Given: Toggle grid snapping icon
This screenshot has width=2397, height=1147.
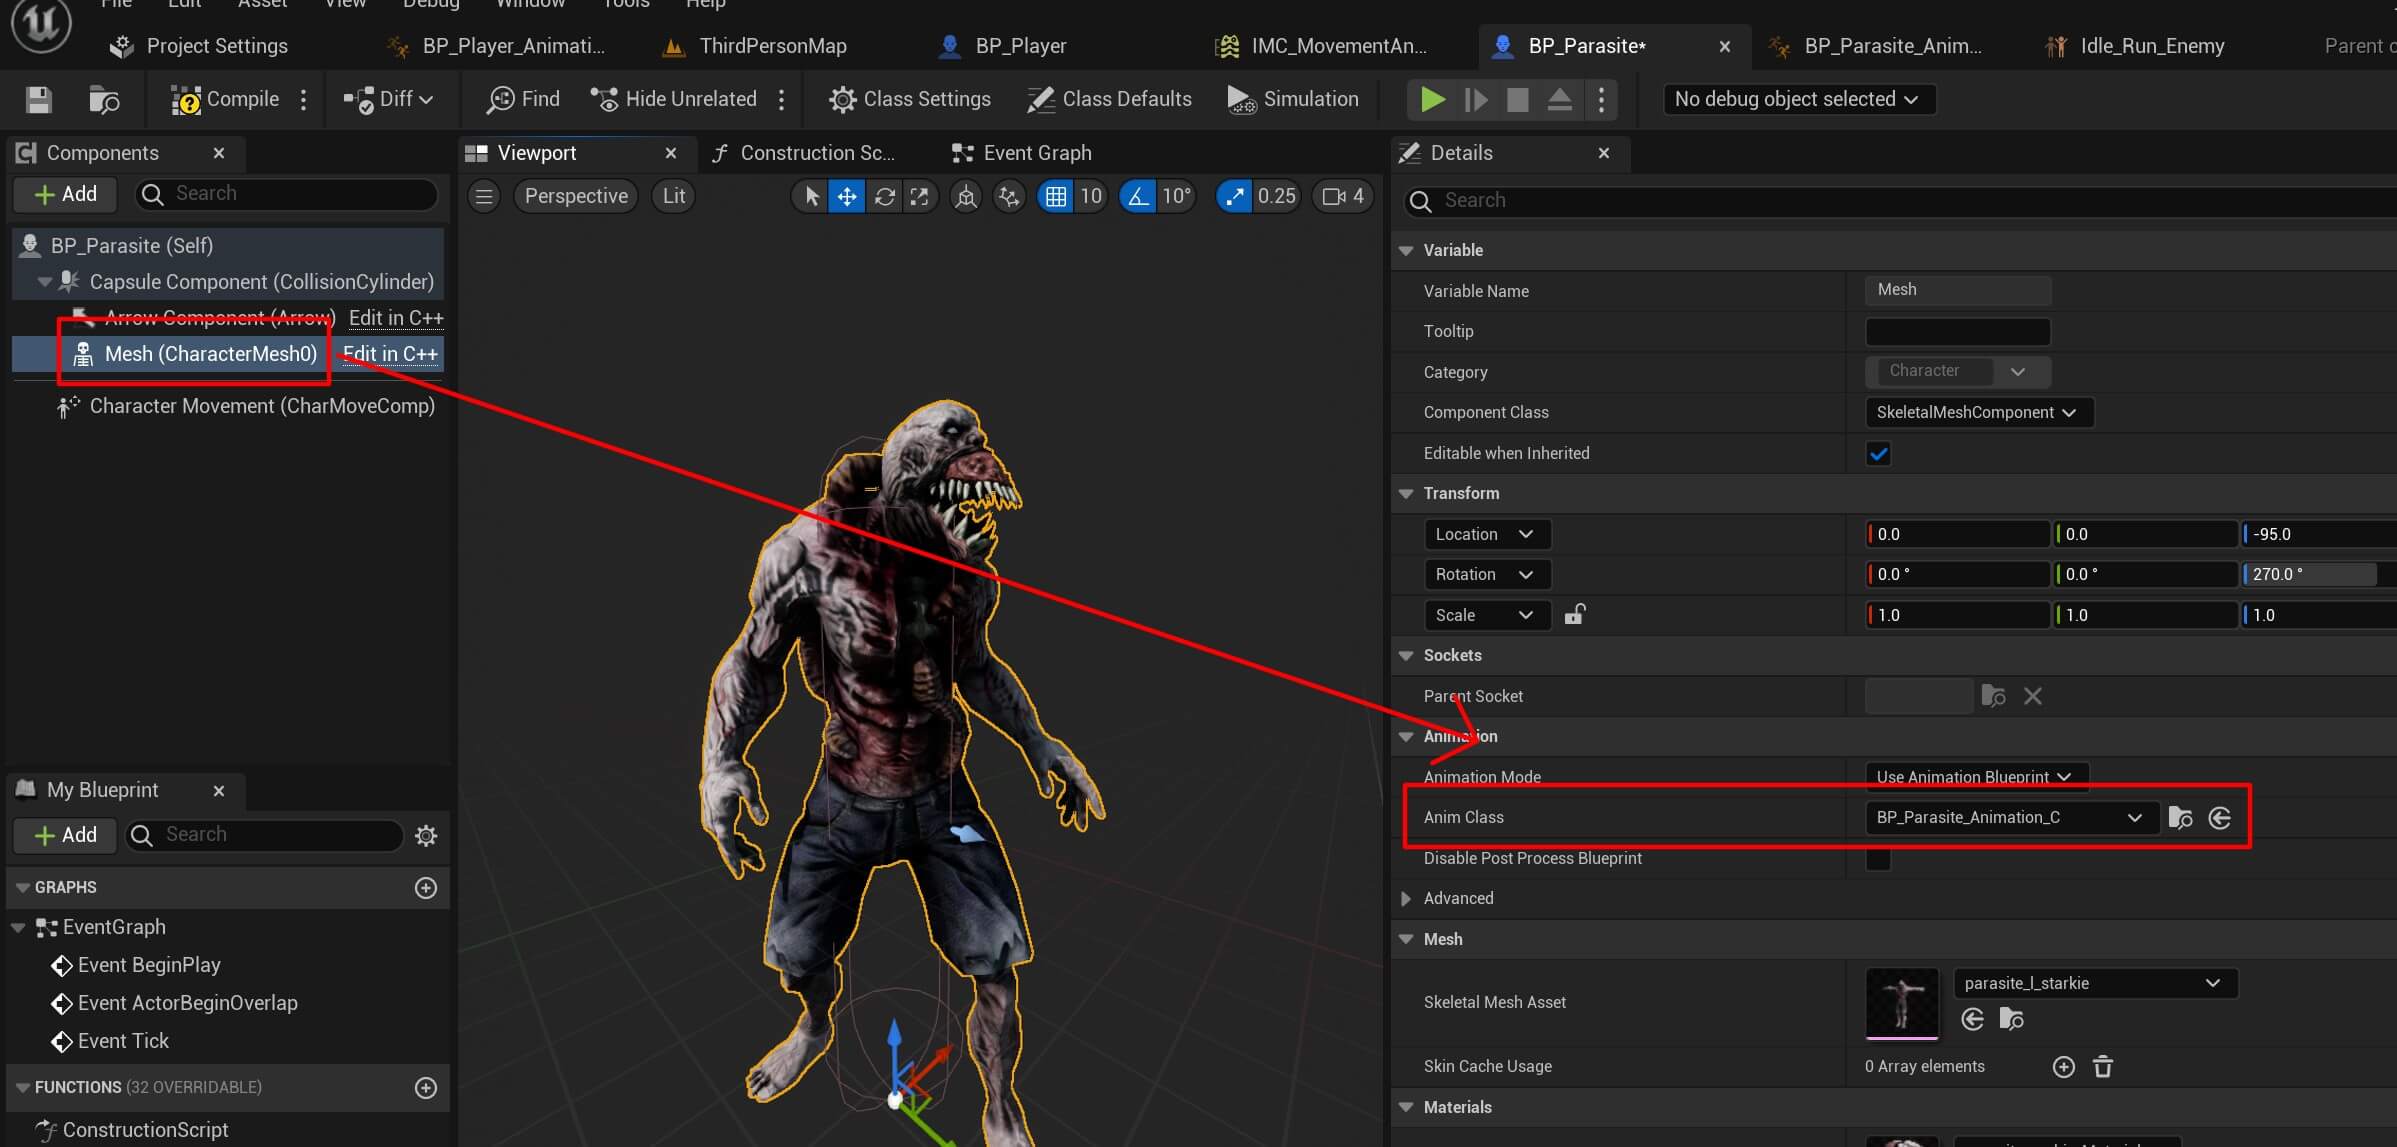Looking at the screenshot, I should 1056,196.
